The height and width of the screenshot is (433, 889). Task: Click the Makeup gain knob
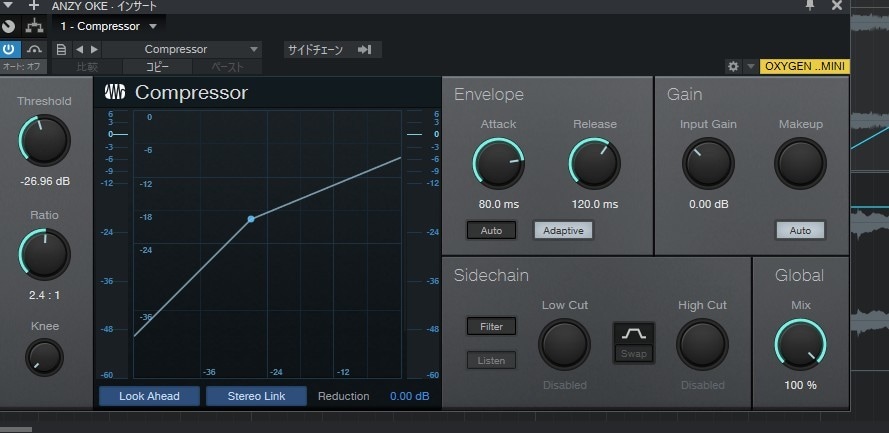click(801, 163)
